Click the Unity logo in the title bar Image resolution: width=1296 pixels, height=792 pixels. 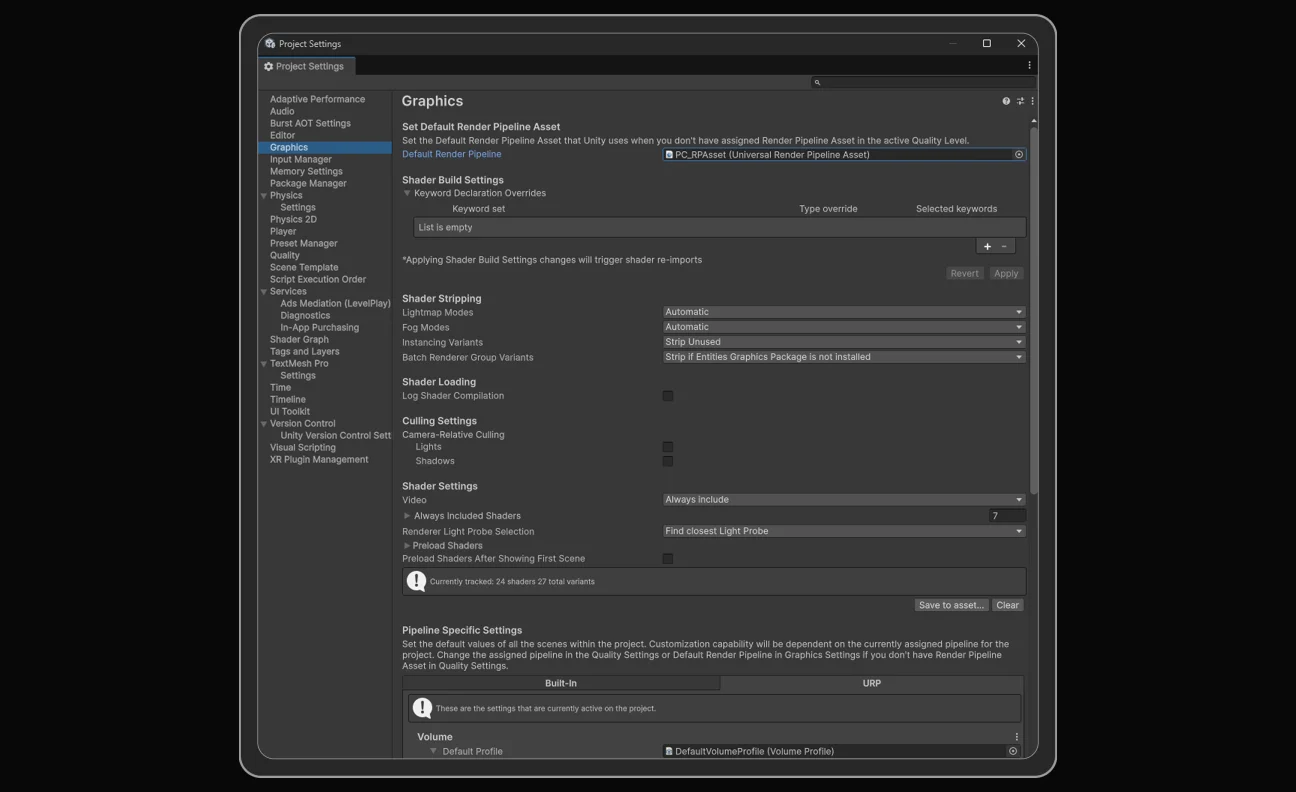(270, 44)
